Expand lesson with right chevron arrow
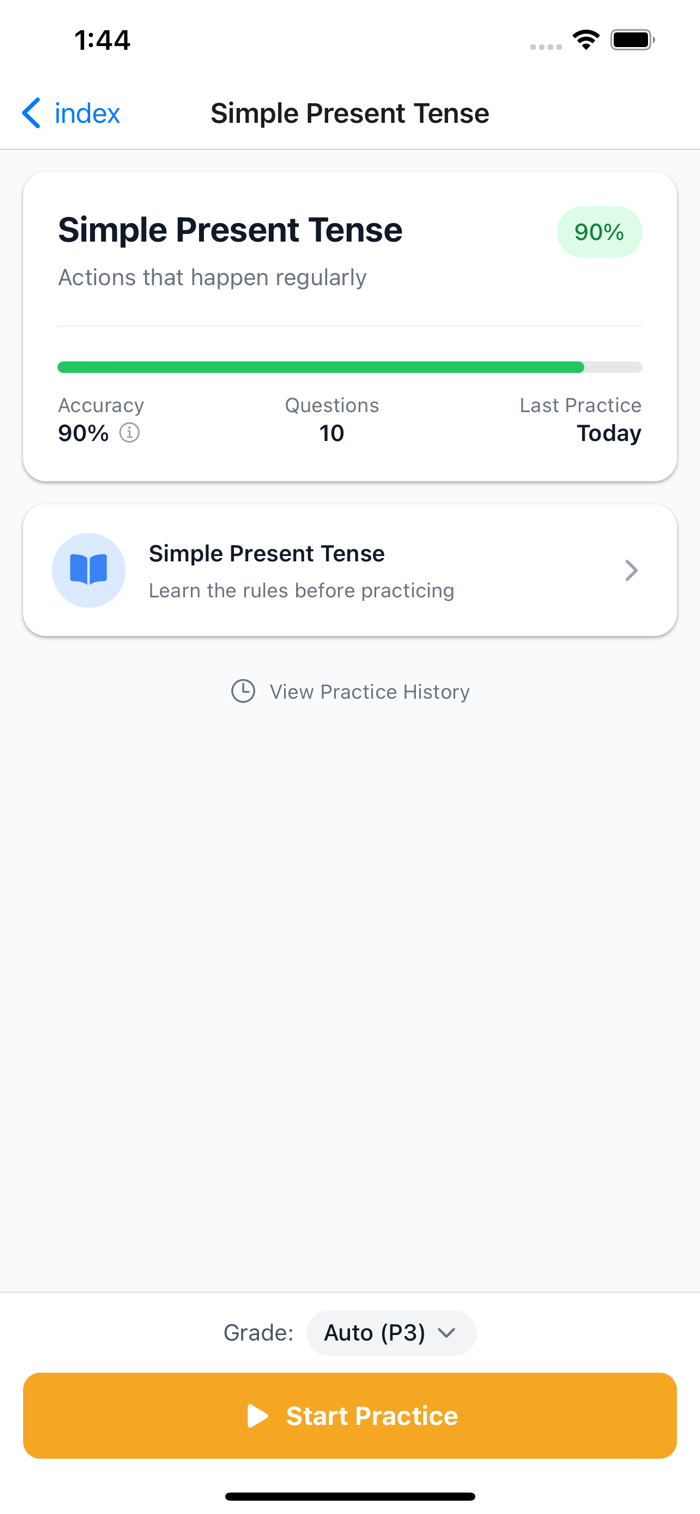The height and width of the screenshot is (1514, 700). point(631,570)
